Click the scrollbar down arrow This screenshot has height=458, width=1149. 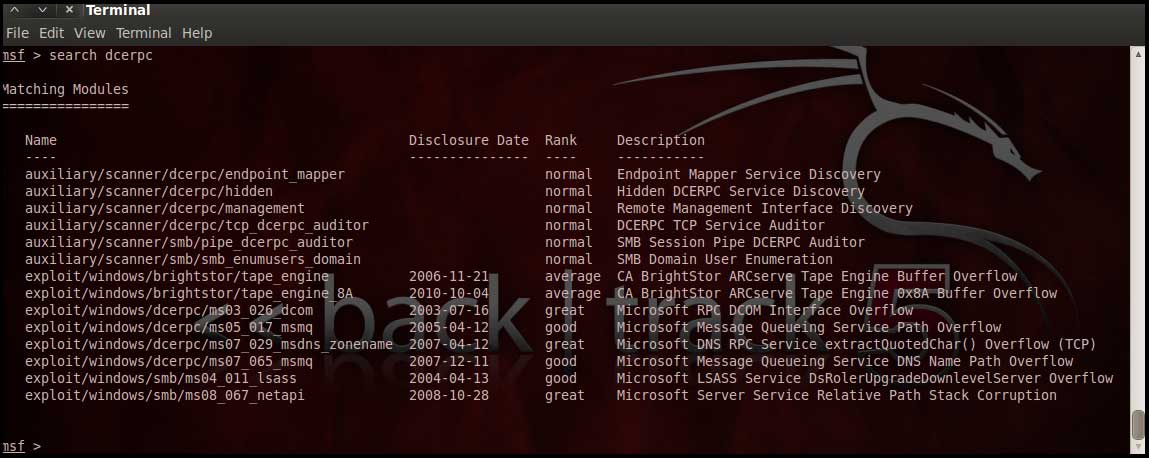[1139, 447]
